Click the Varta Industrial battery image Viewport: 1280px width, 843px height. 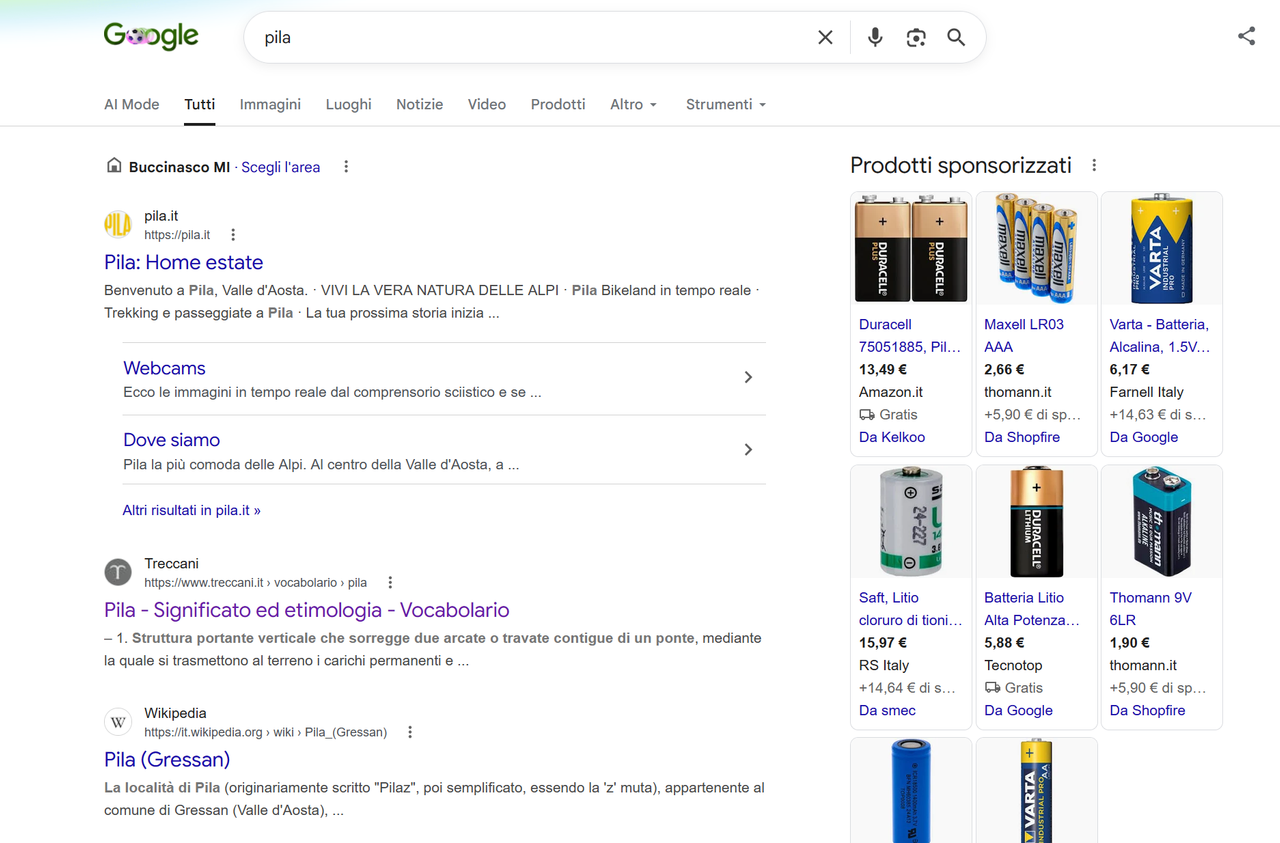(x=1162, y=248)
